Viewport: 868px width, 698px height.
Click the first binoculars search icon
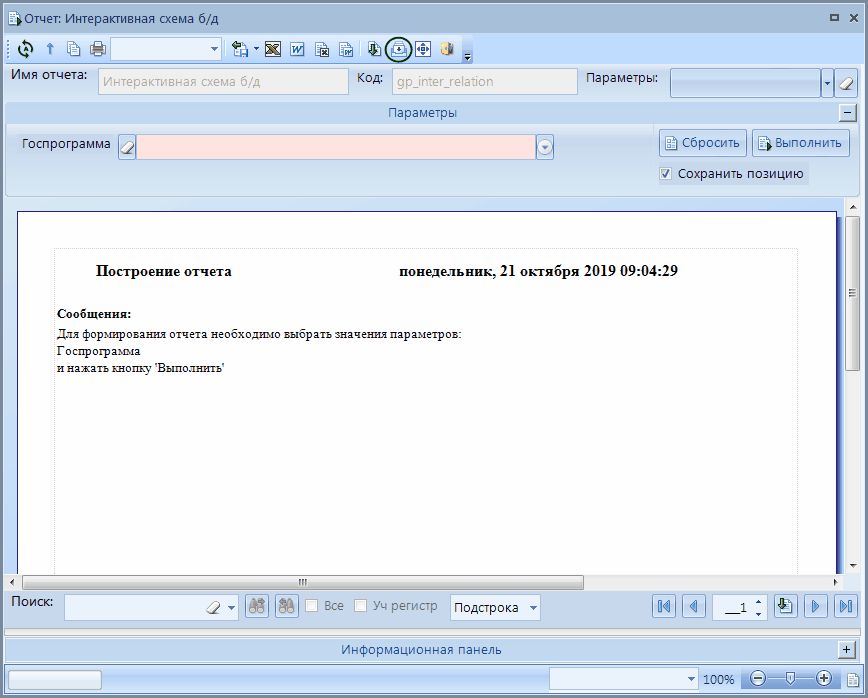[256, 606]
